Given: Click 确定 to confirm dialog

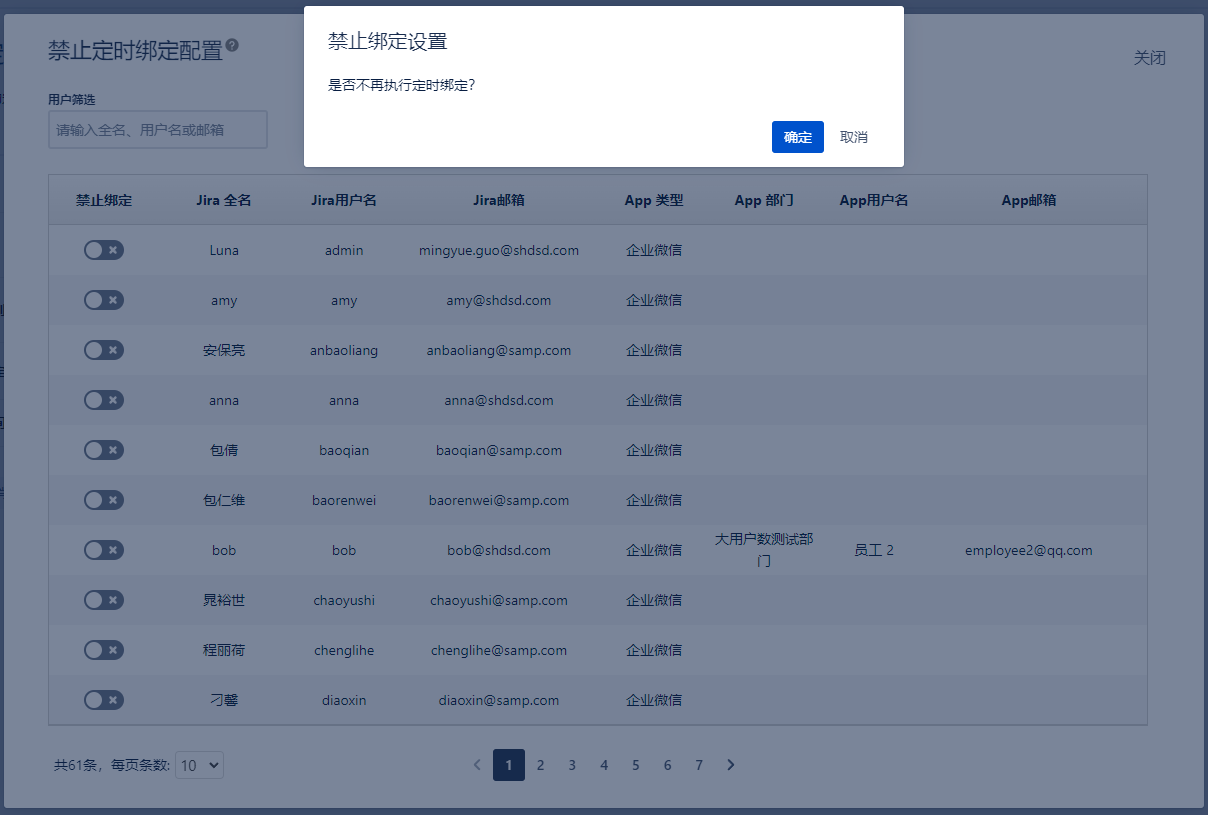Looking at the screenshot, I should coord(798,137).
